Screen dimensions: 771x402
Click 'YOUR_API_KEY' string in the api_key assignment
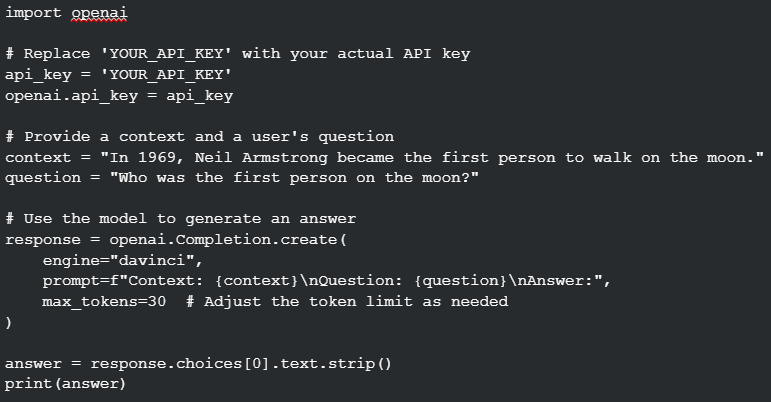pos(166,75)
